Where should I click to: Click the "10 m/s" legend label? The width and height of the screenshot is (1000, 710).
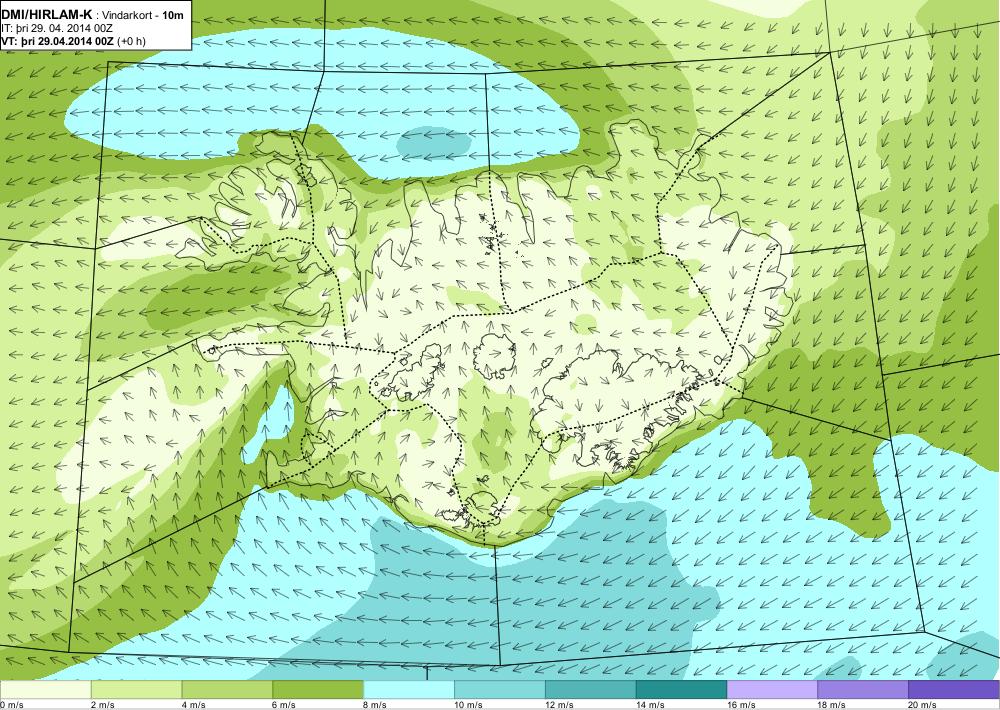coord(469,705)
